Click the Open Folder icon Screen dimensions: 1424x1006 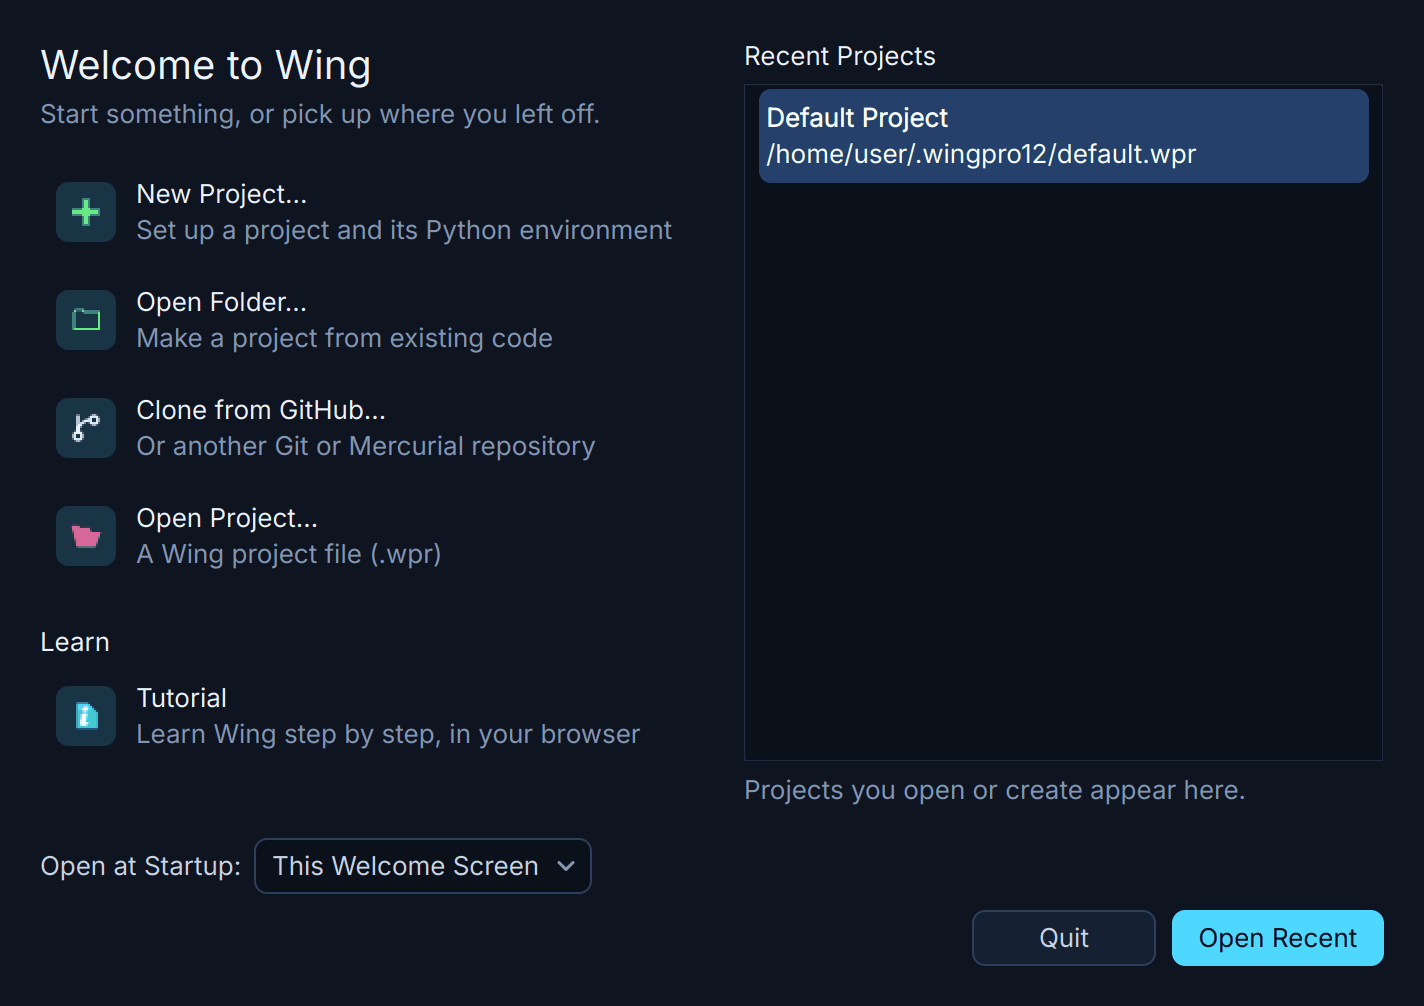point(86,320)
